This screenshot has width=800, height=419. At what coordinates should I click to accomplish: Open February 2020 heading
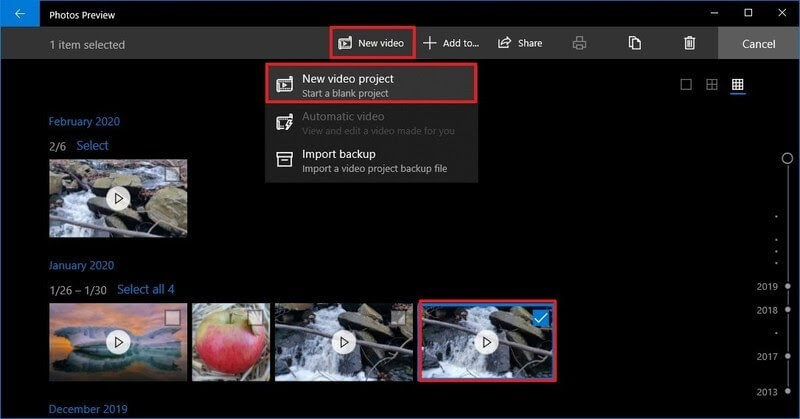[x=84, y=121]
